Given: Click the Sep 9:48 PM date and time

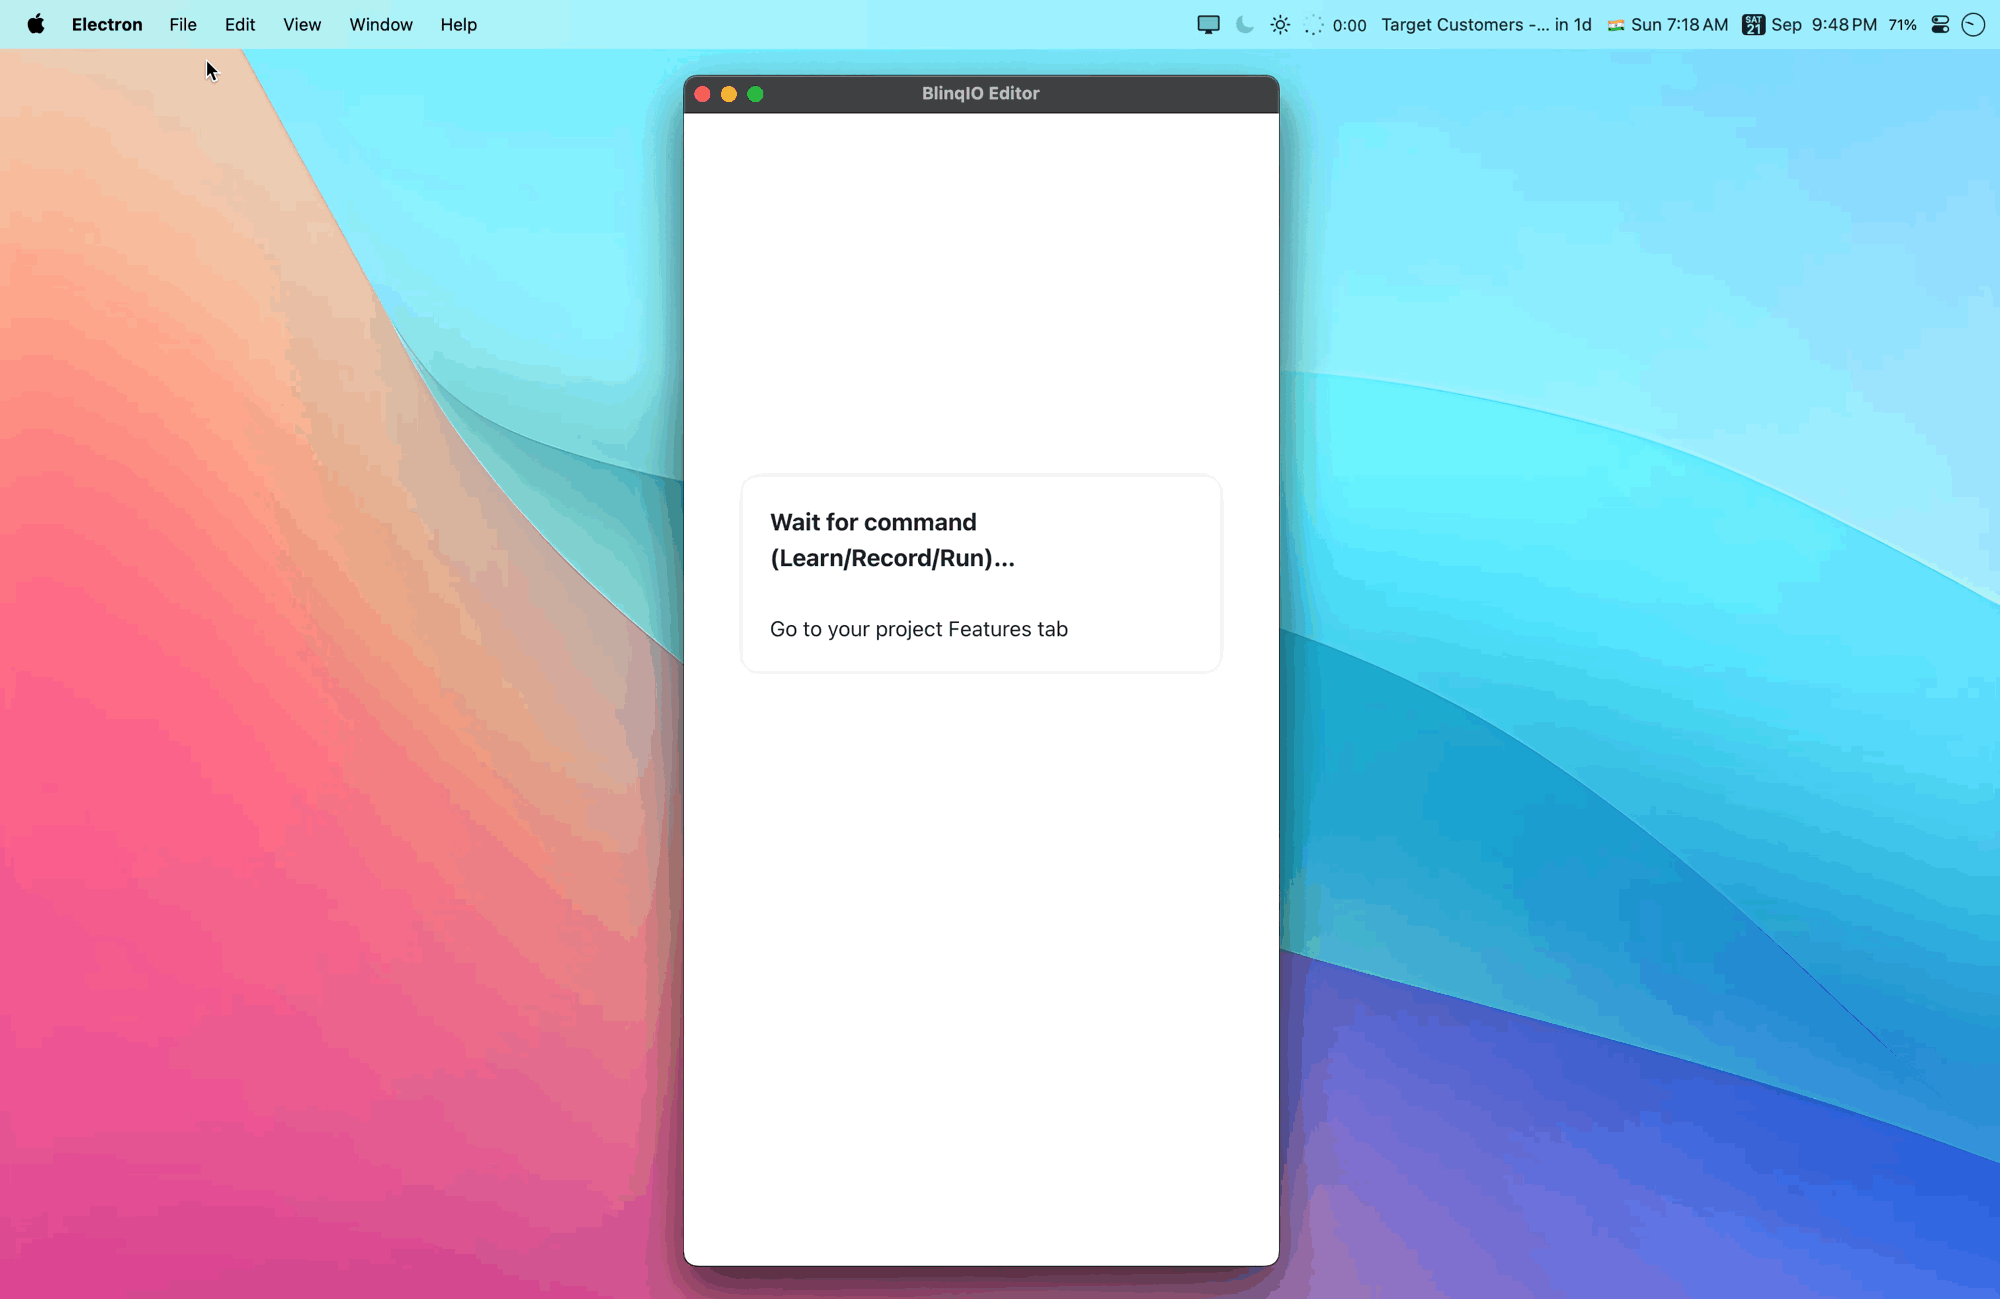Looking at the screenshot, I should pyautogui.click(x=1824, y=25).
